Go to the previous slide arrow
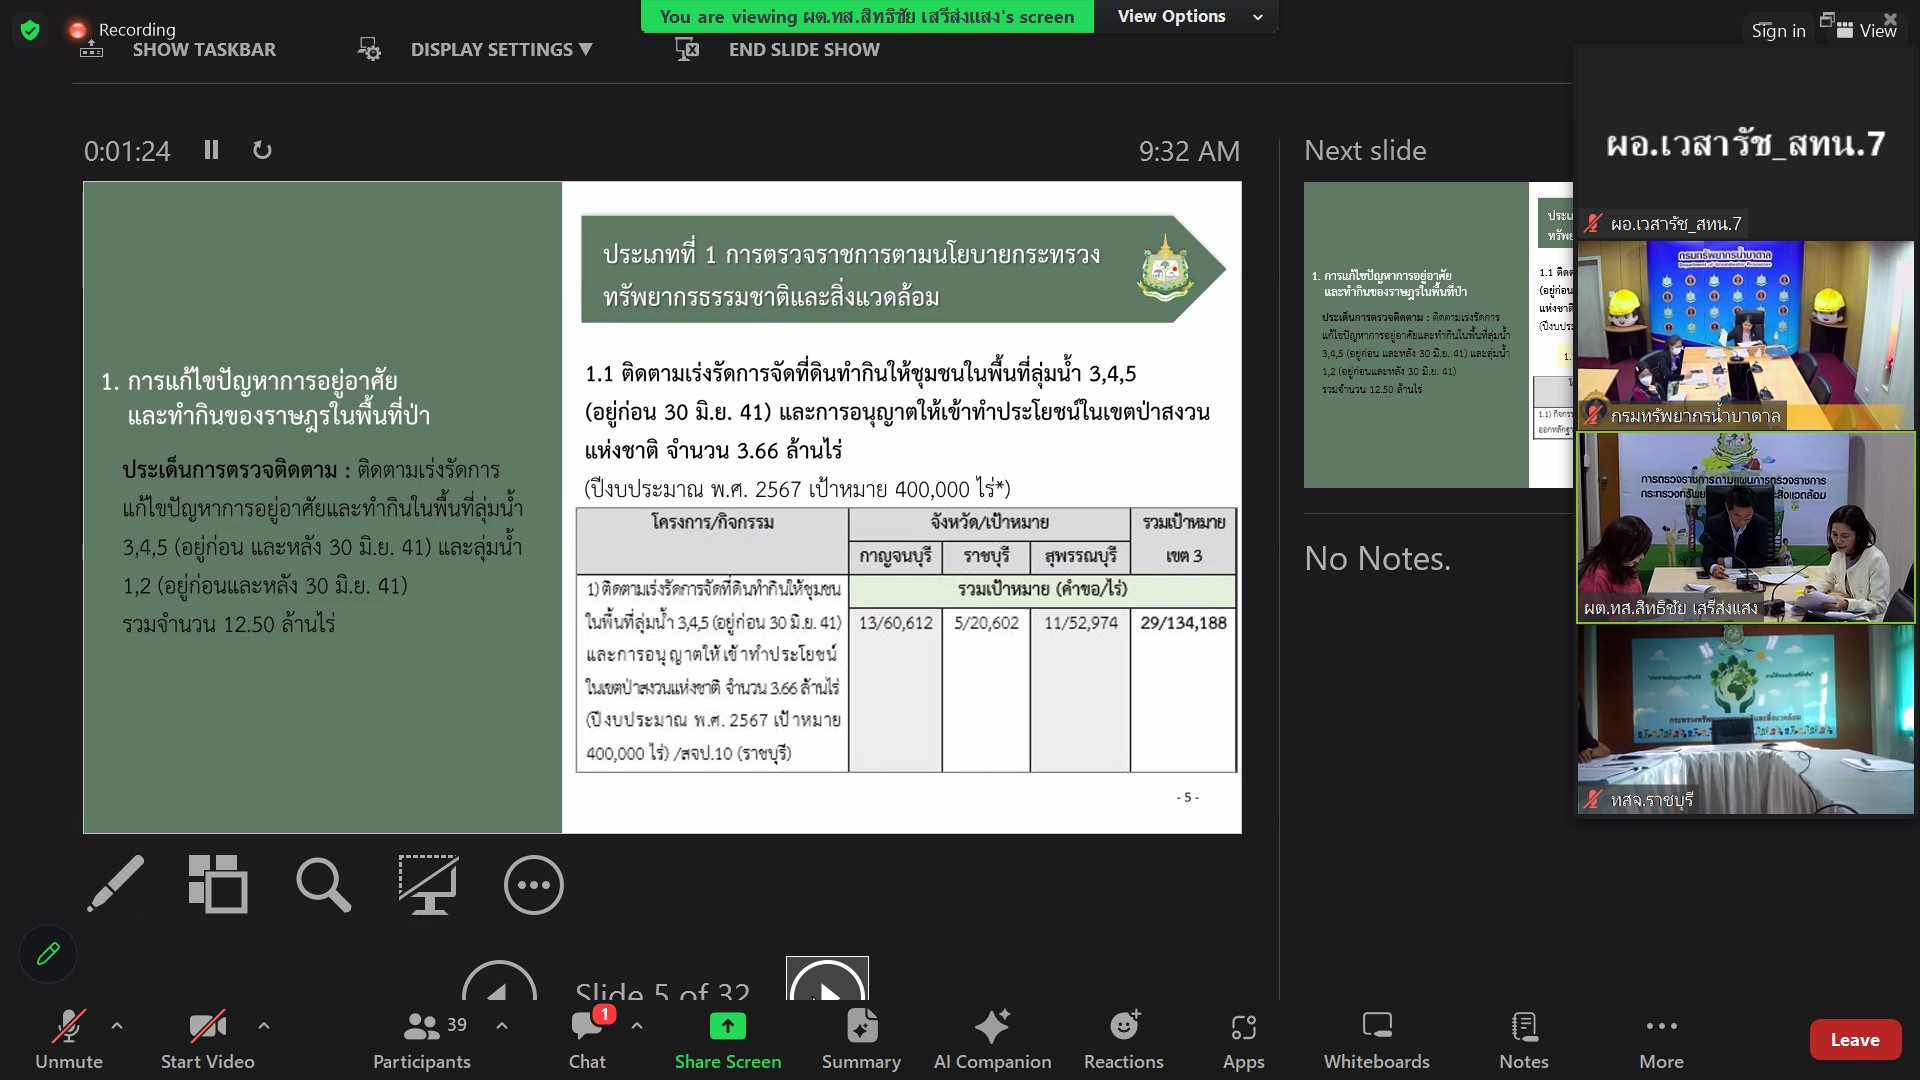The width and height of the screenshot is (1920, 1080). point(499,981)
